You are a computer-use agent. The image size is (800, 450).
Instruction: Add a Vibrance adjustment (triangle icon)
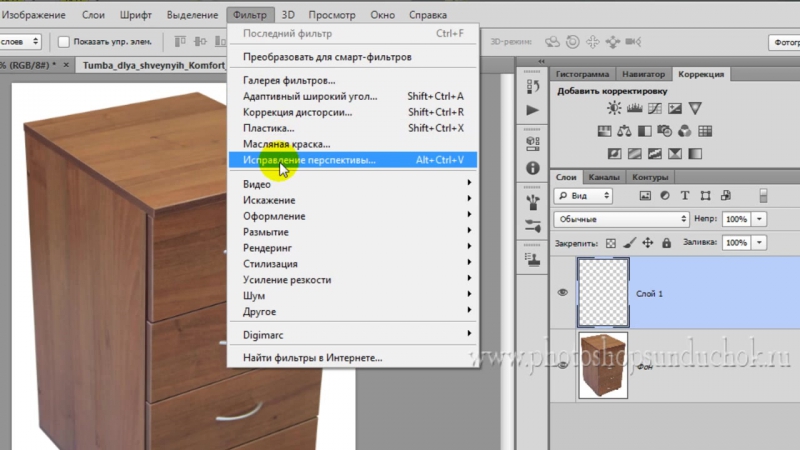(x=695, y=108)
